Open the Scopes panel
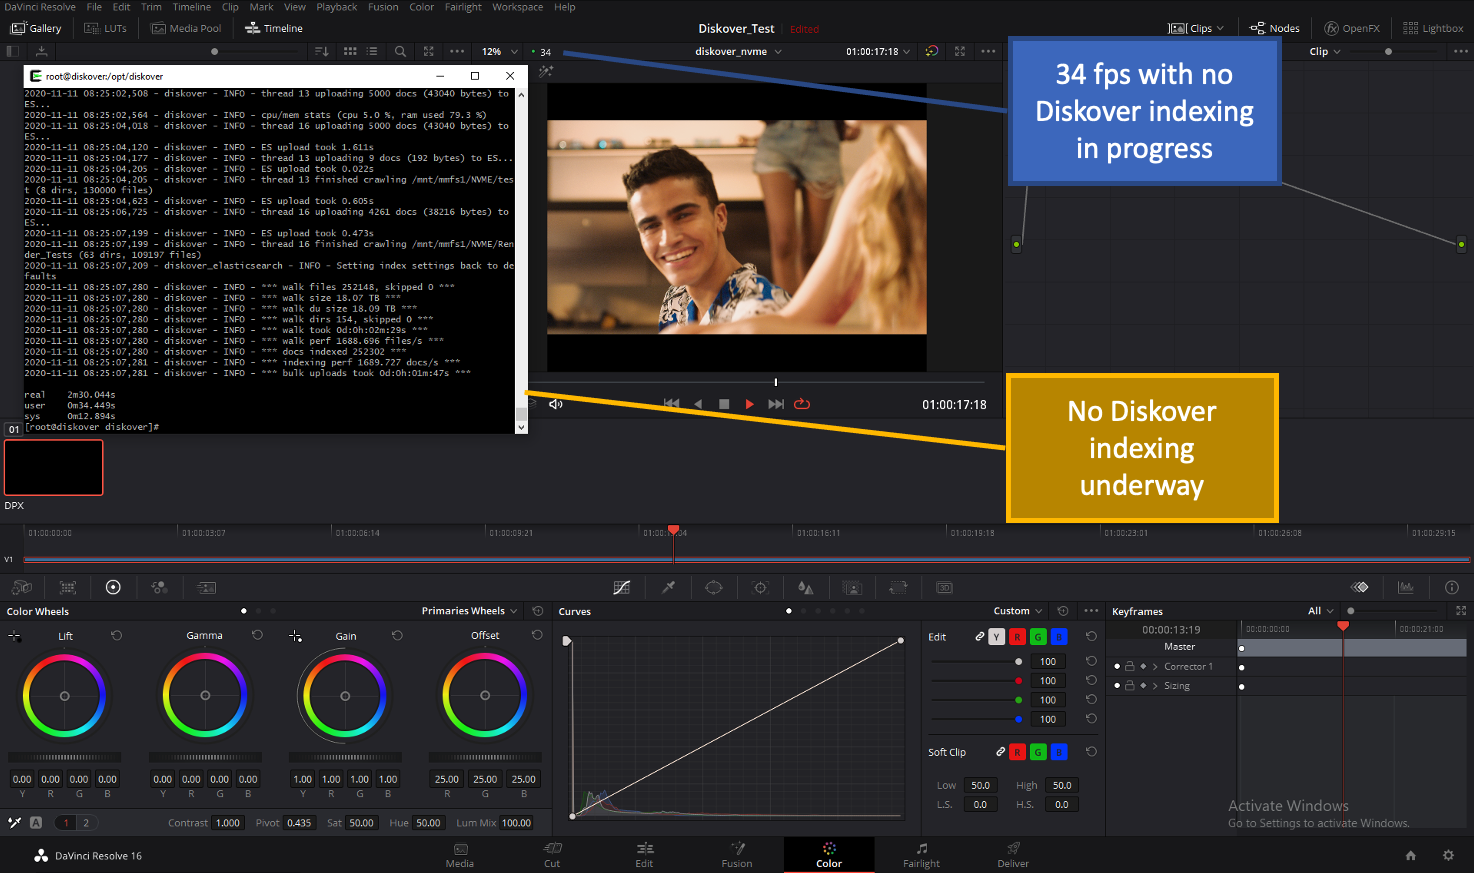 coord(1406,588)
